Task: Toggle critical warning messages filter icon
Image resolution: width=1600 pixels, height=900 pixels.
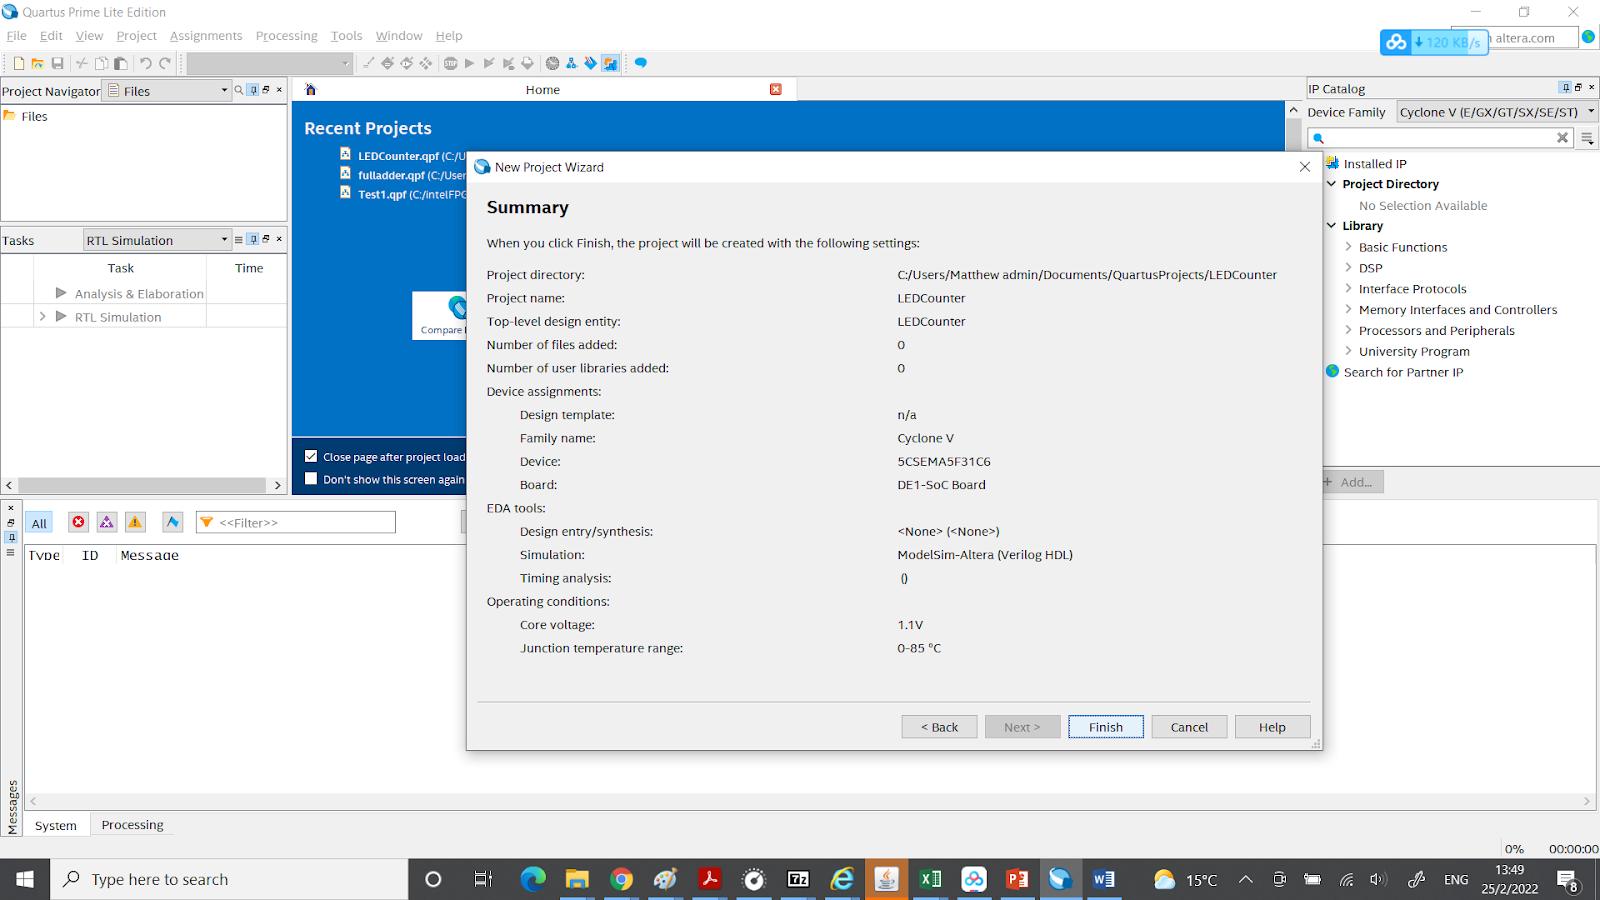Action: point(107,522)
